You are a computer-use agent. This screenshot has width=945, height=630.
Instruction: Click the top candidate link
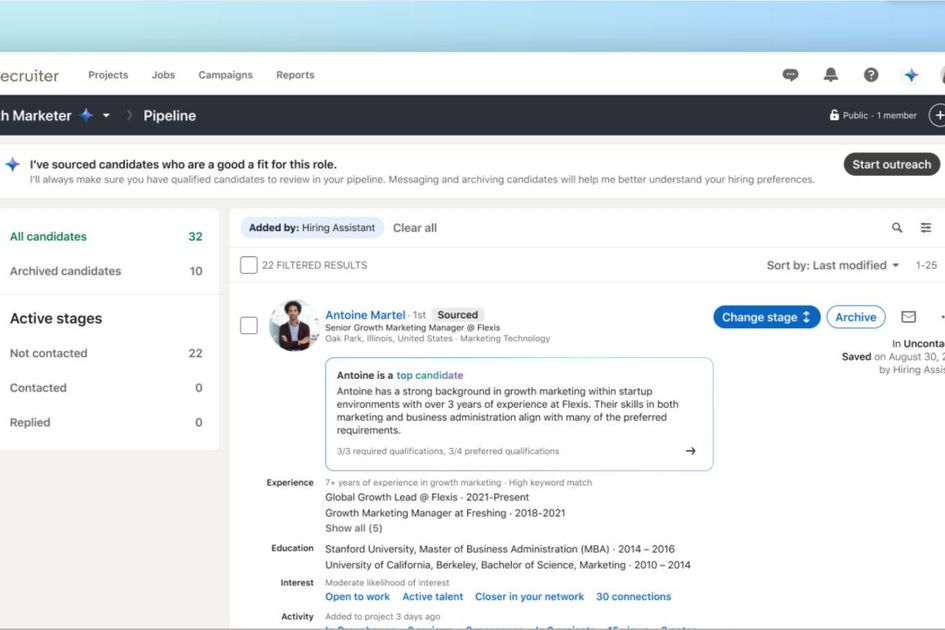430,375
